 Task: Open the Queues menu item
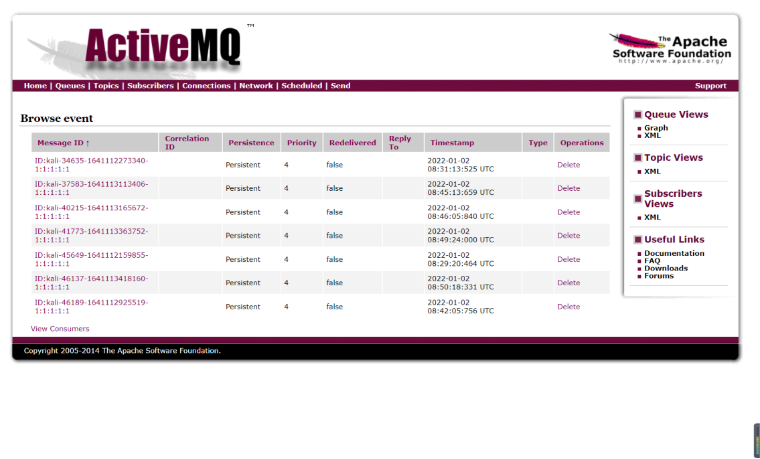tap(70, 86)
